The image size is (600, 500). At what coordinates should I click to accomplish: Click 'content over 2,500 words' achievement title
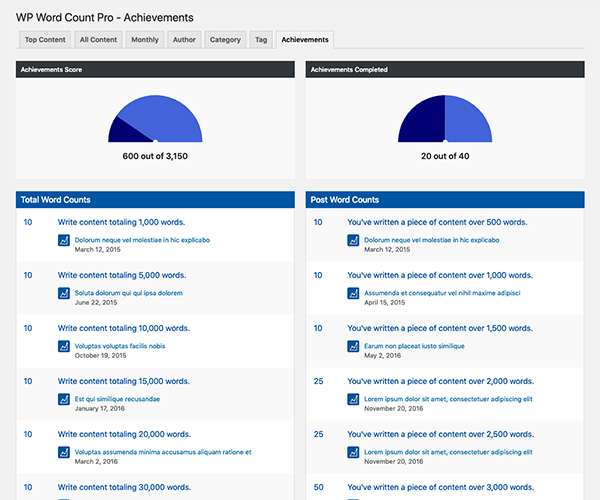[x=441, y=434]
